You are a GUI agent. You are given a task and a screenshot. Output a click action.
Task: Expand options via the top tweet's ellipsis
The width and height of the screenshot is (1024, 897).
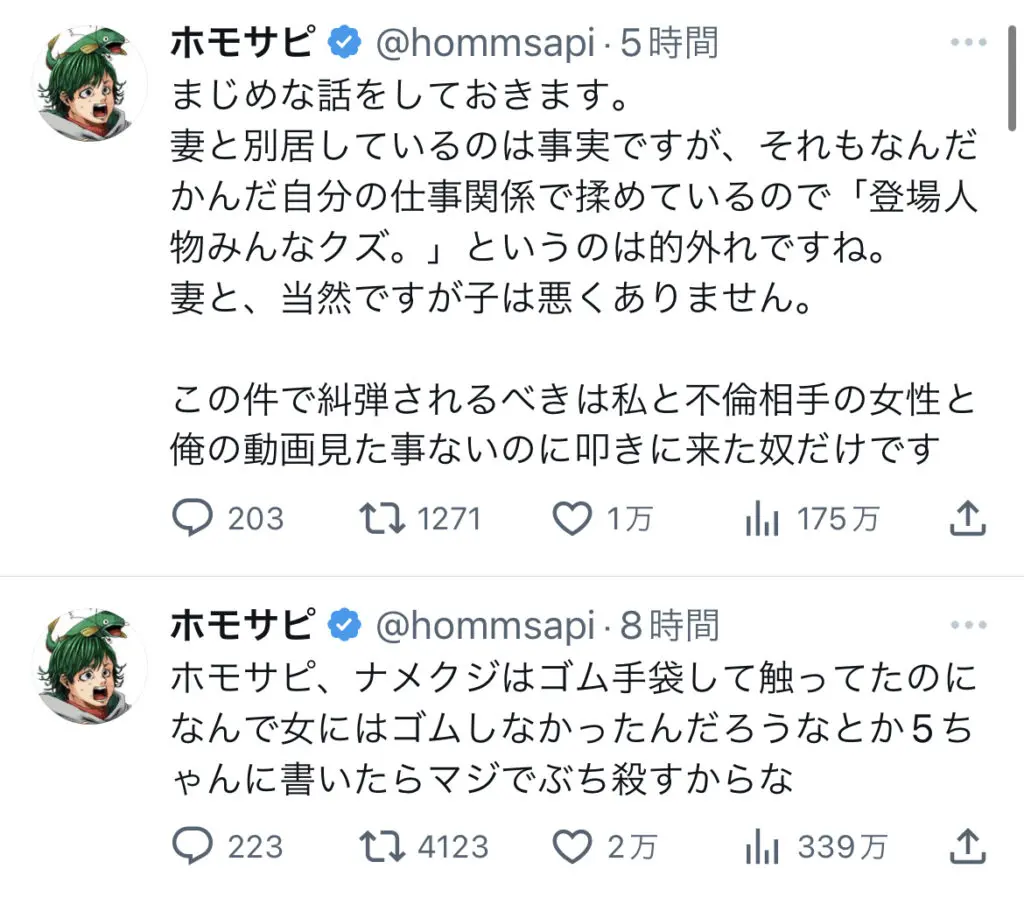point(968,40)
